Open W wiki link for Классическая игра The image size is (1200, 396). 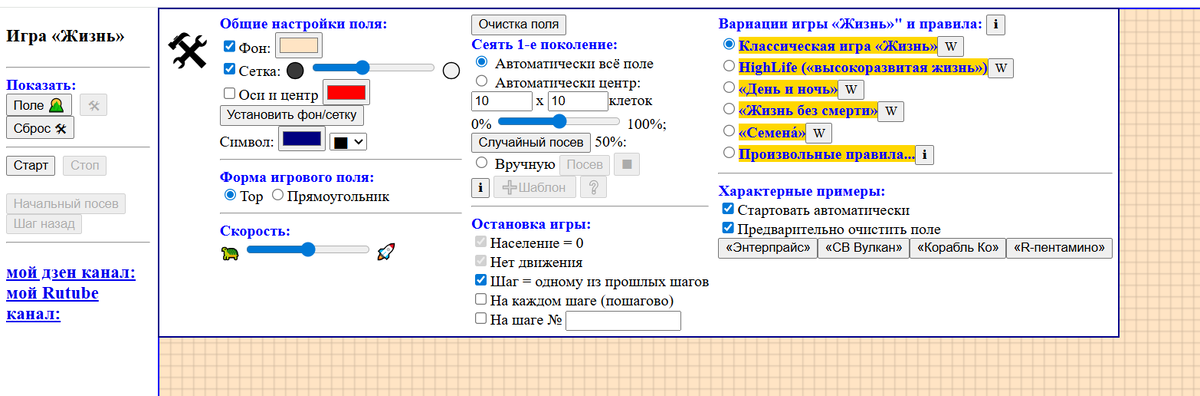pyautogui.click(x=952, y=46)
